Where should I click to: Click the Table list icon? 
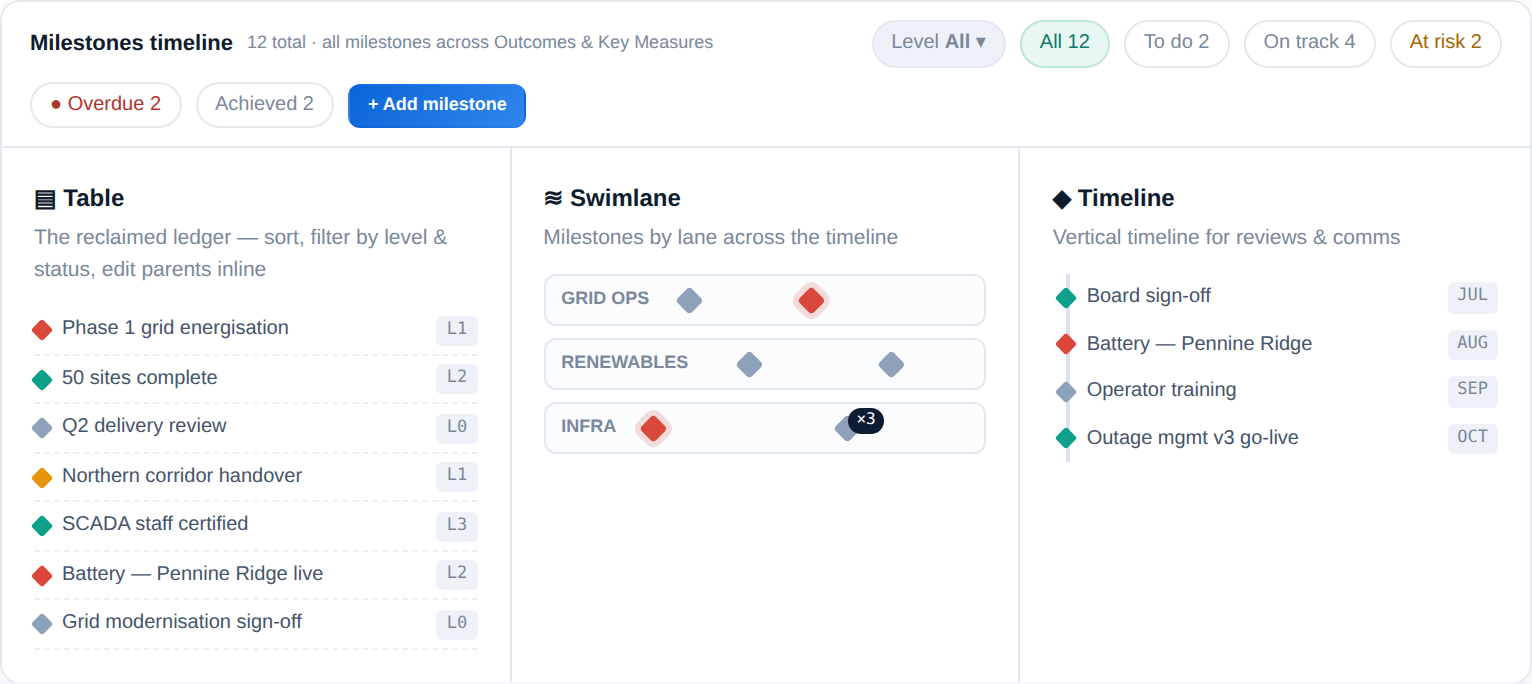[45, 199]
